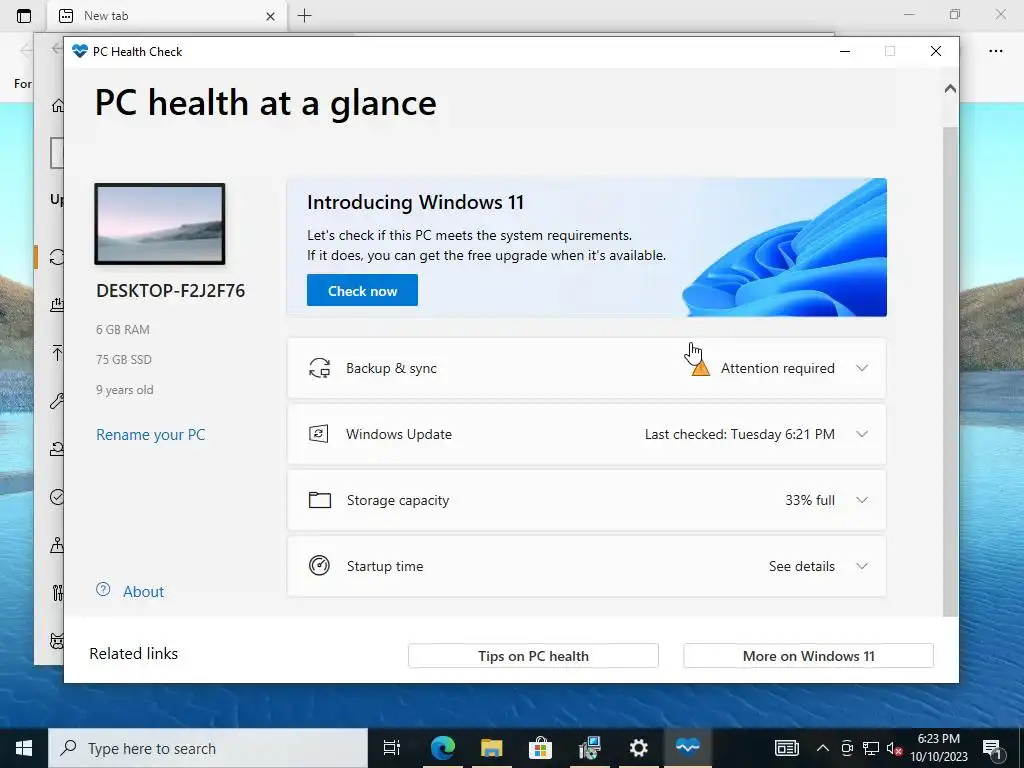This screenshot has width=1024, height=768.
Task: Click the '9 years old' text
Action: 125,390
